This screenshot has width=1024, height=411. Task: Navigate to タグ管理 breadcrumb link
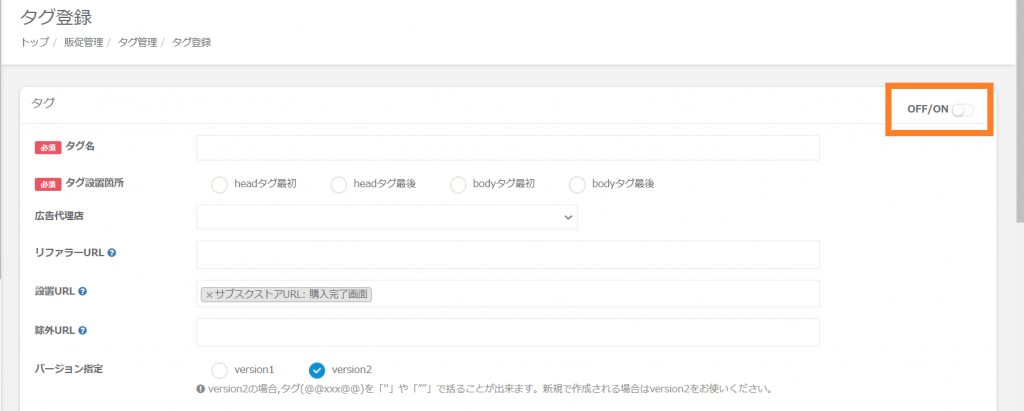[x=137, y=42]
